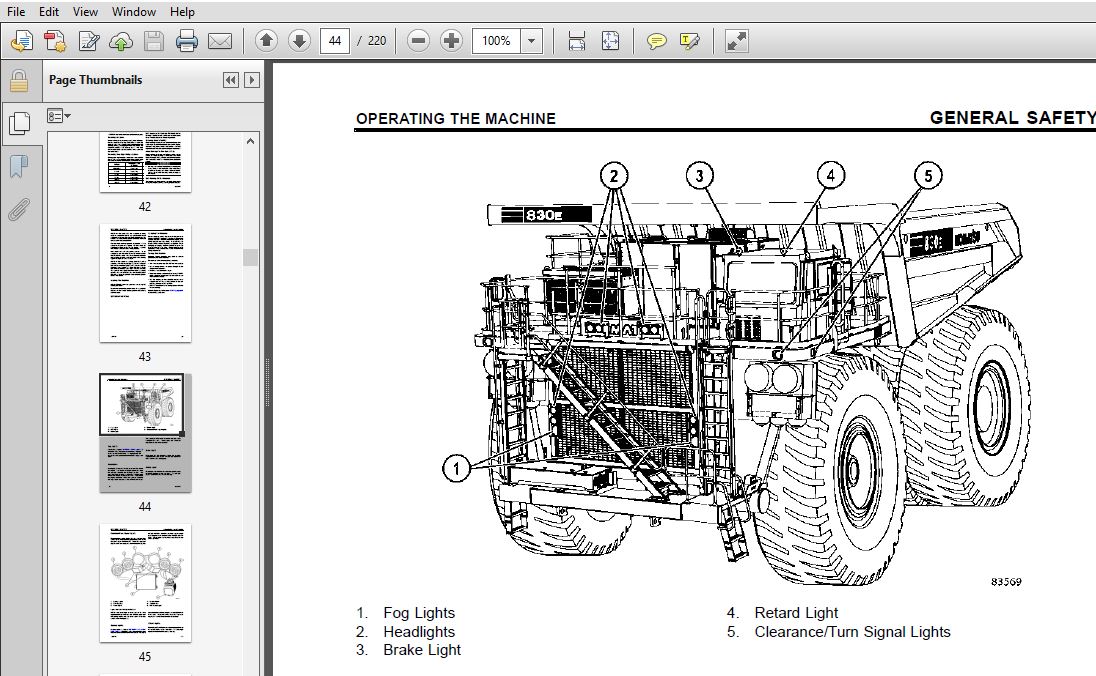Go to previous page with up arrow
Viewport: 1096px width, 676px height.
pos(266,41)
